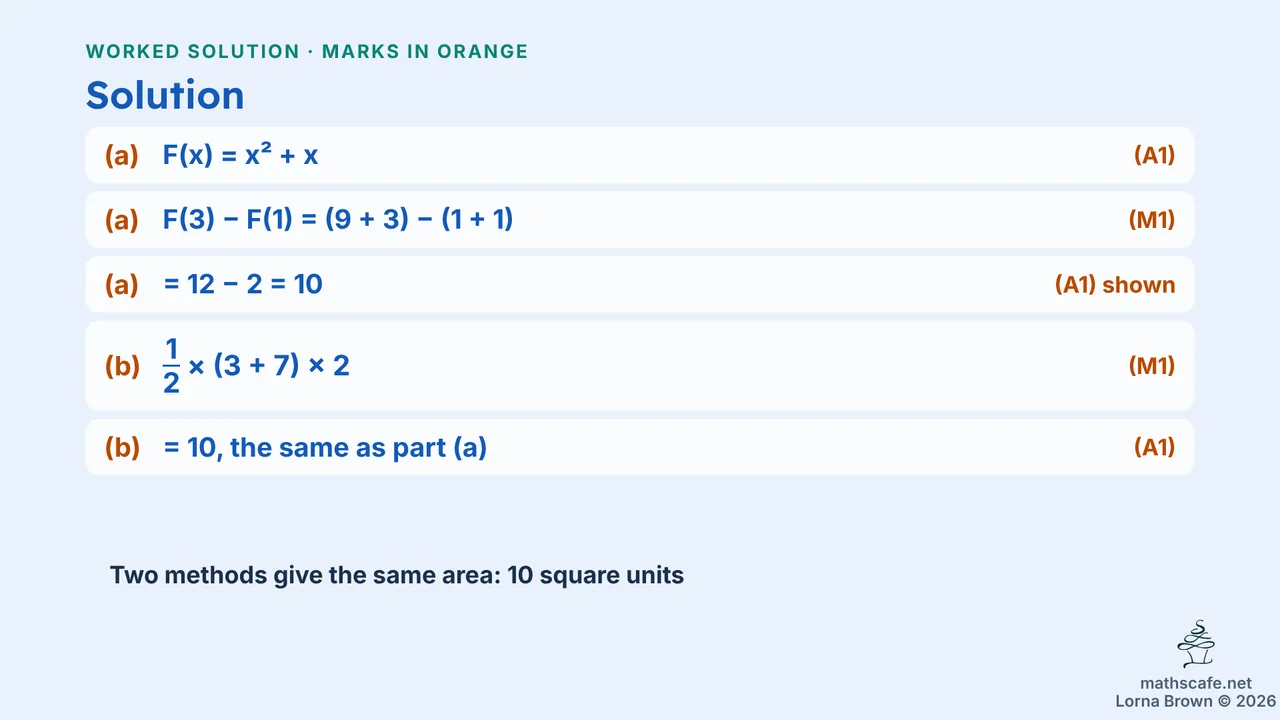Viewport: 1280px width, 720px height.
Task: Click the Lorna Brown © 2026 credit
Action: point(1195,701)
